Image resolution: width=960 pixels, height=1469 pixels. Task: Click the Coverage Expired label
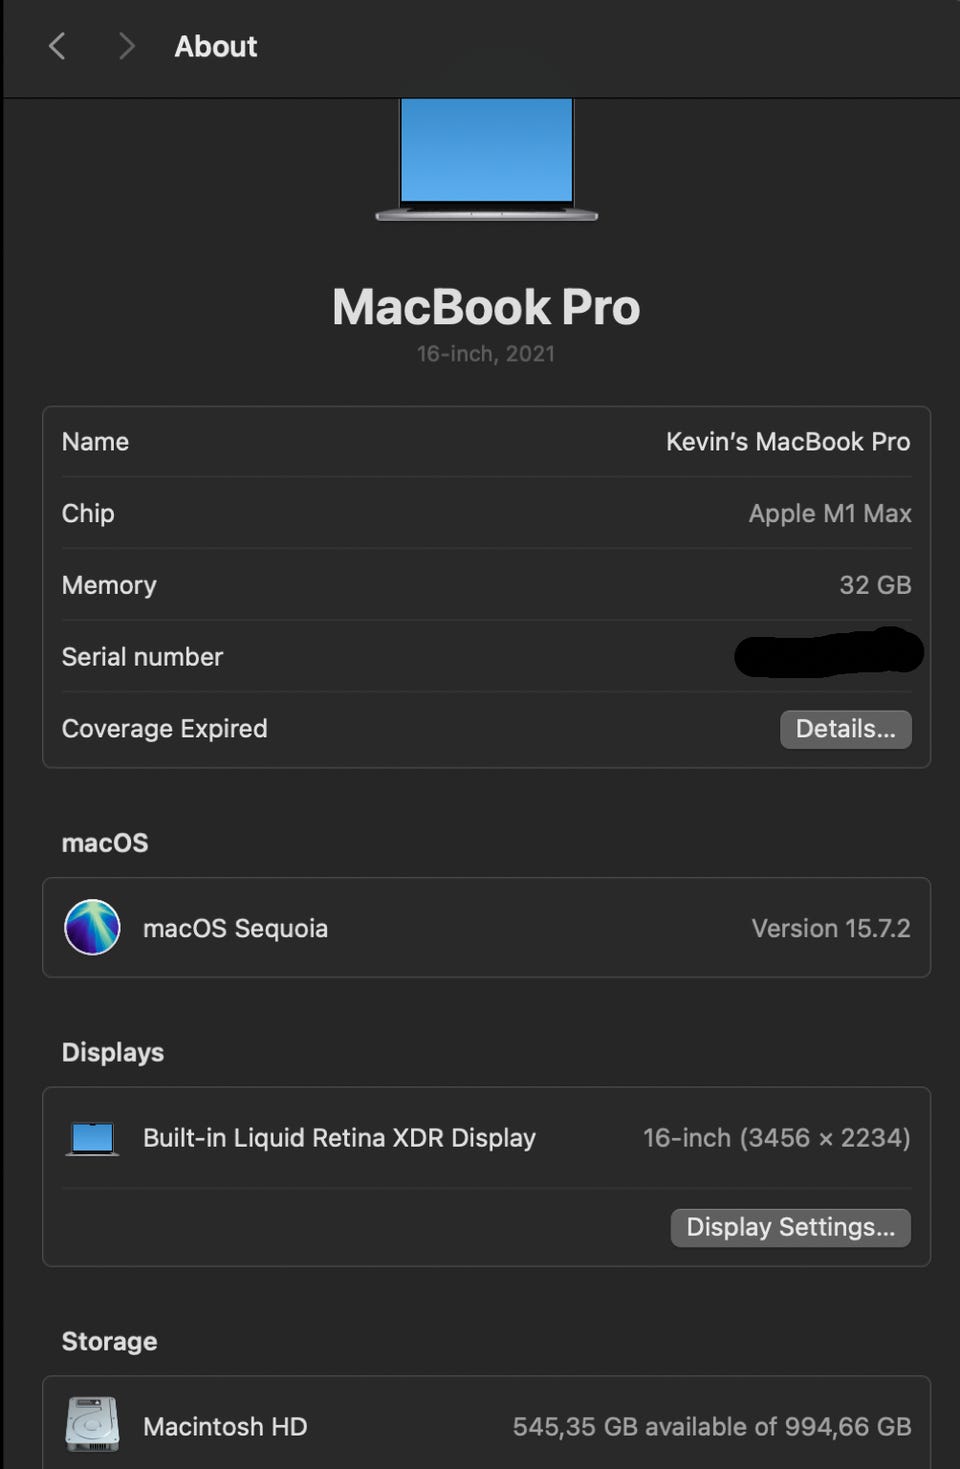click(x=164, y=729)
